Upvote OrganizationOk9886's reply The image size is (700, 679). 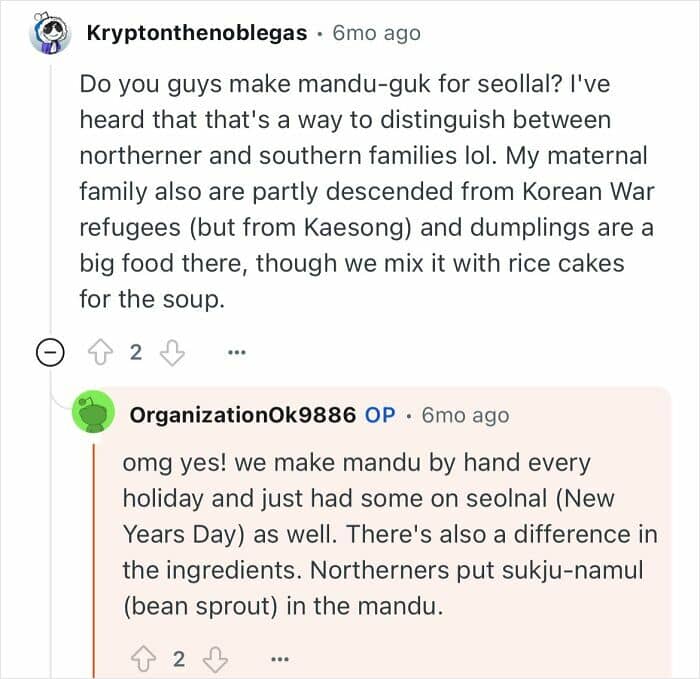point(144,659)
